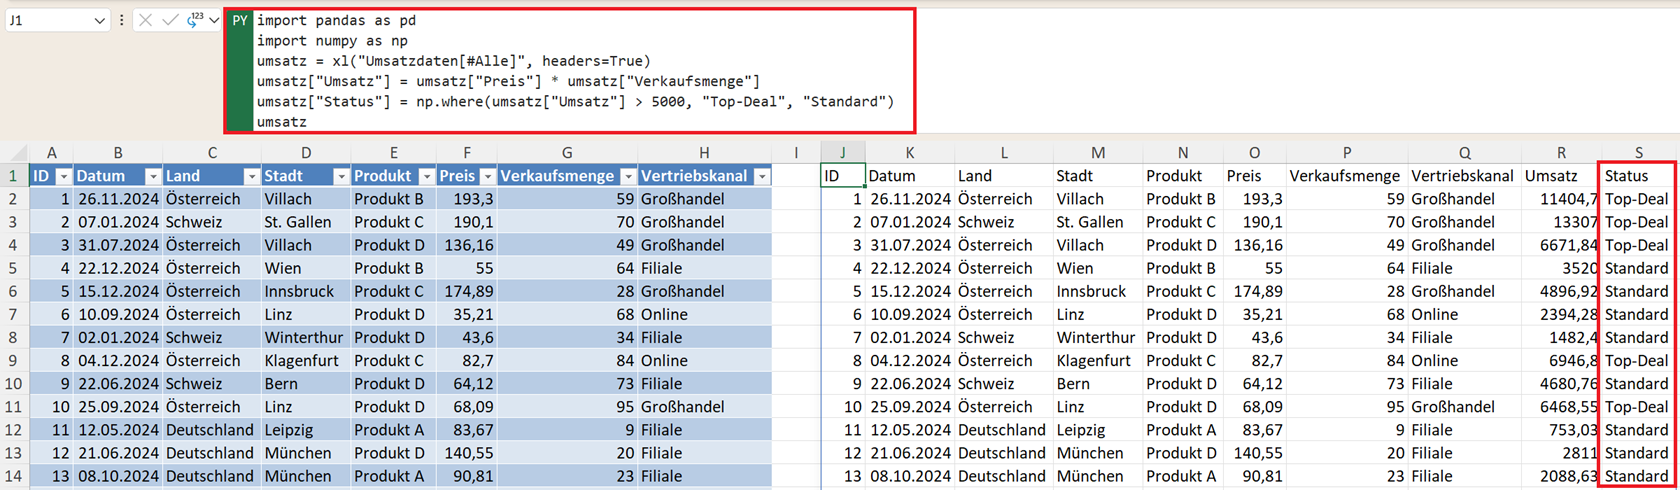Select column S header
1680x490 pixels.
pos(1638,153)
